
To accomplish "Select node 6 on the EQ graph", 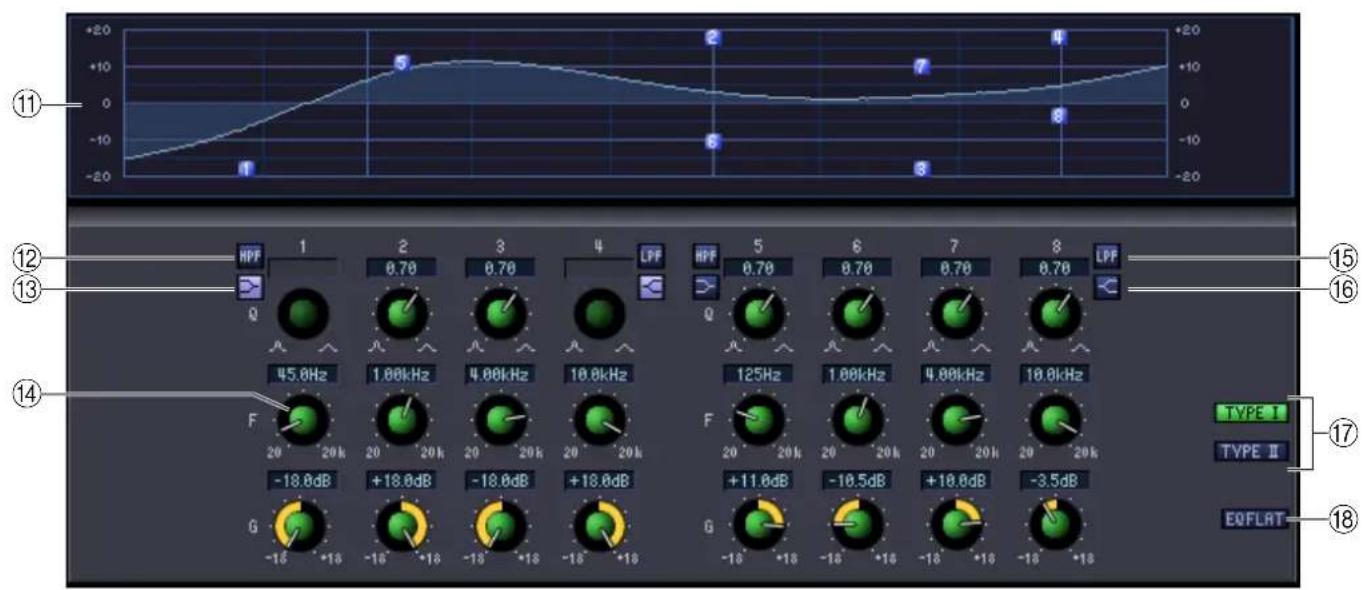I will tap(713, 142).
